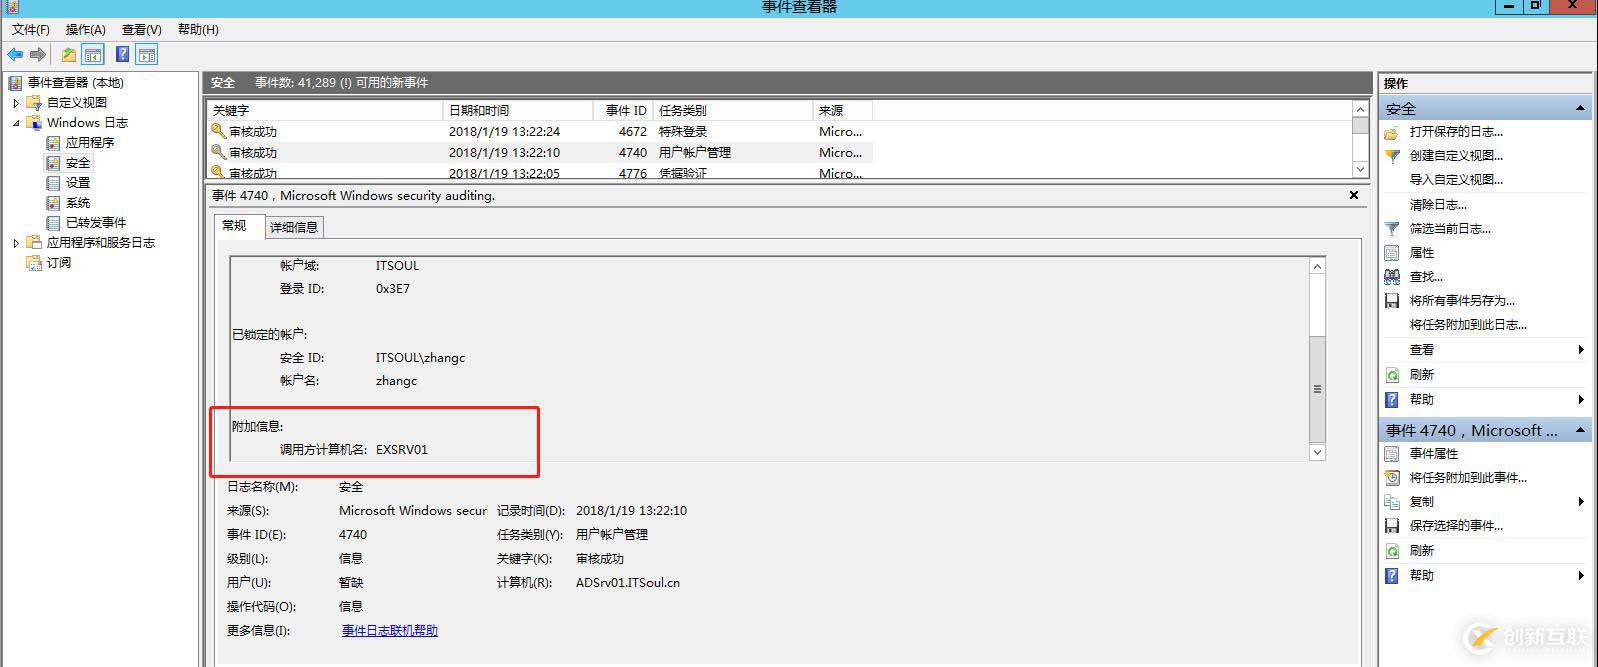This screenshot has width=1598, height=667.
Task: Click the 事件属性 icon
Action: tap(1392, 454)
